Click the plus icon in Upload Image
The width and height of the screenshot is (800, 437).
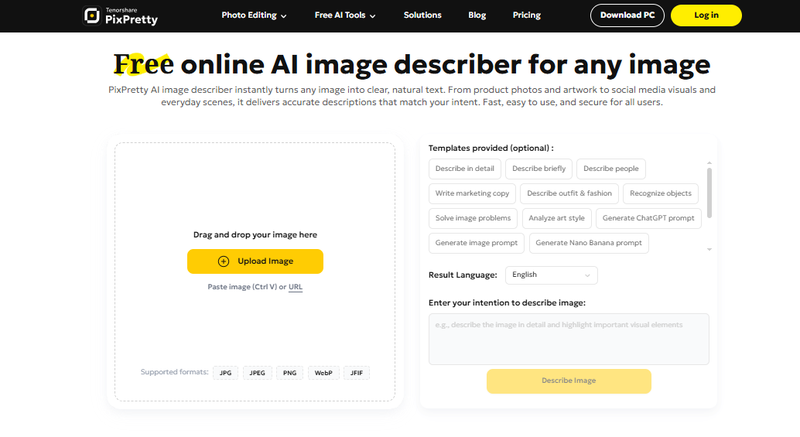click(x=223, y=261)
